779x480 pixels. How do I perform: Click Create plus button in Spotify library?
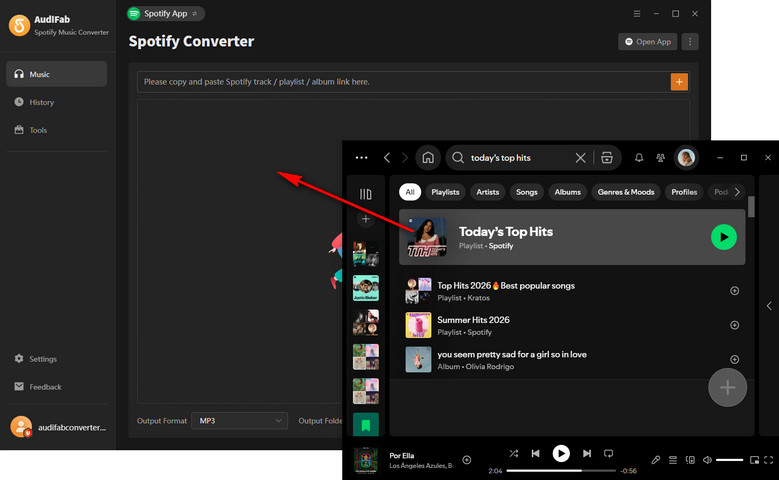click(x=366, y=219)
